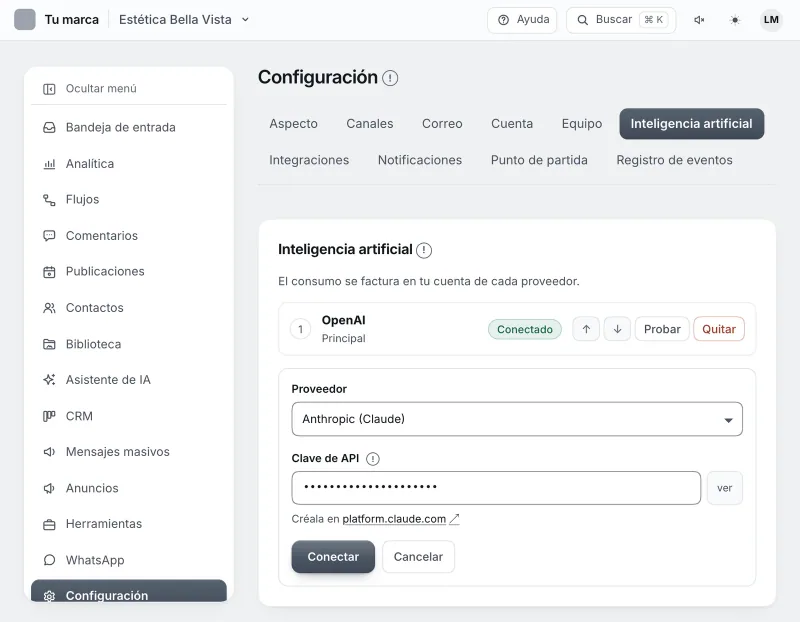The image size is (800, 622).
Task: Open Bandeja de entrada inbox icon
Action: pos(49,128)
